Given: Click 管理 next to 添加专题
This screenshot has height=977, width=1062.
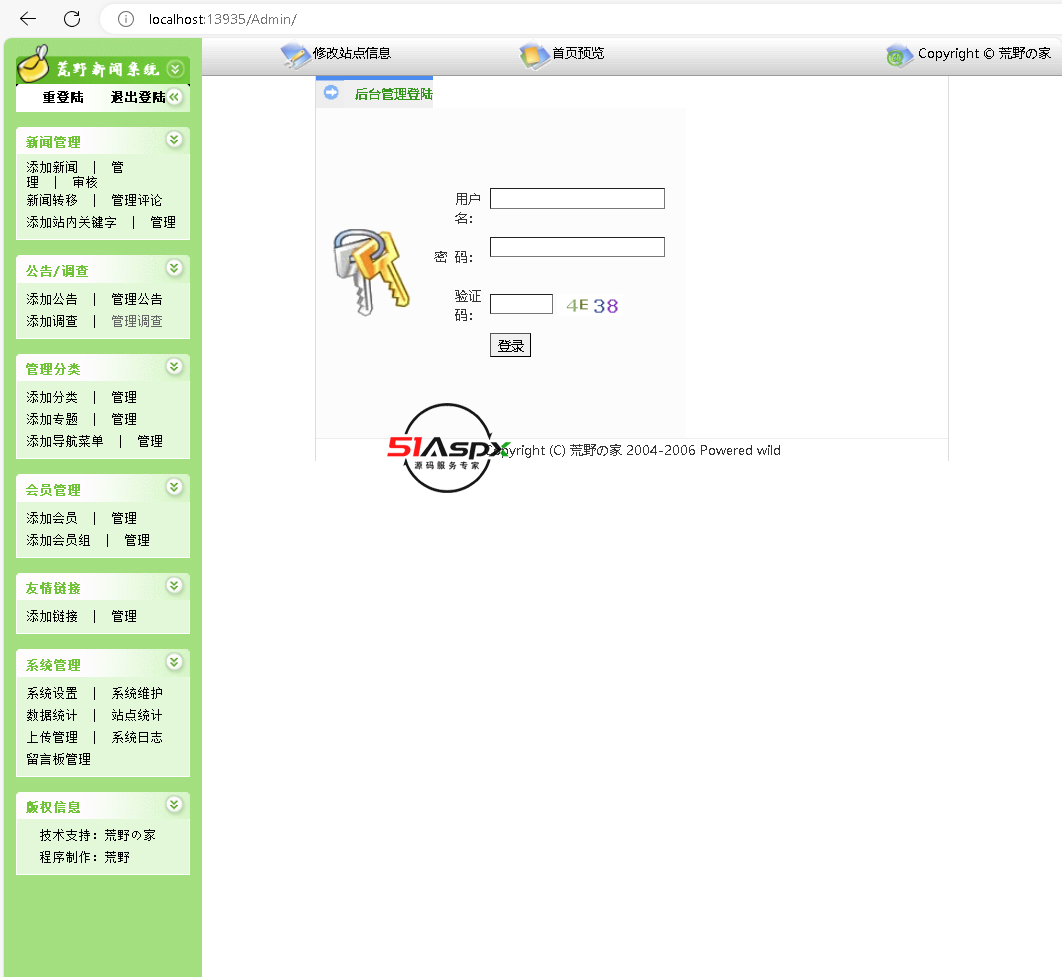Looking at the screenshot, I should pyautogui.click(x=124, y=420).
